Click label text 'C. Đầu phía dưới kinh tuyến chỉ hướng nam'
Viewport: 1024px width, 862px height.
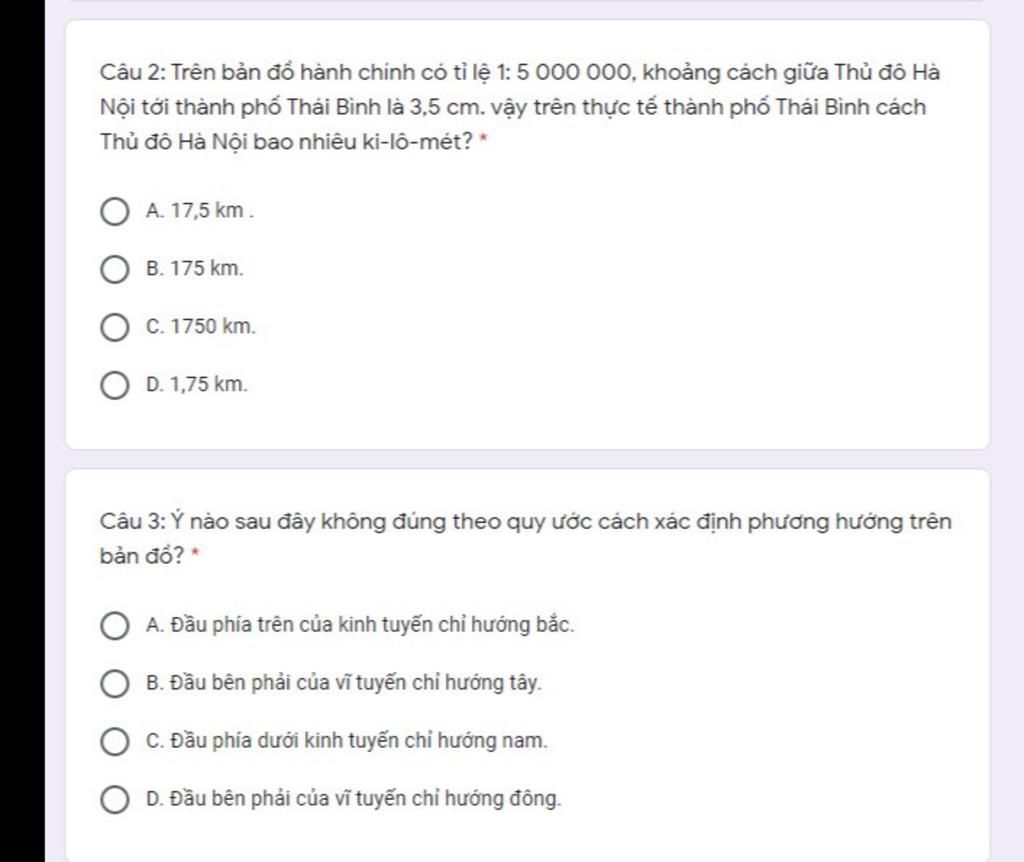click(x=347, y=741)
